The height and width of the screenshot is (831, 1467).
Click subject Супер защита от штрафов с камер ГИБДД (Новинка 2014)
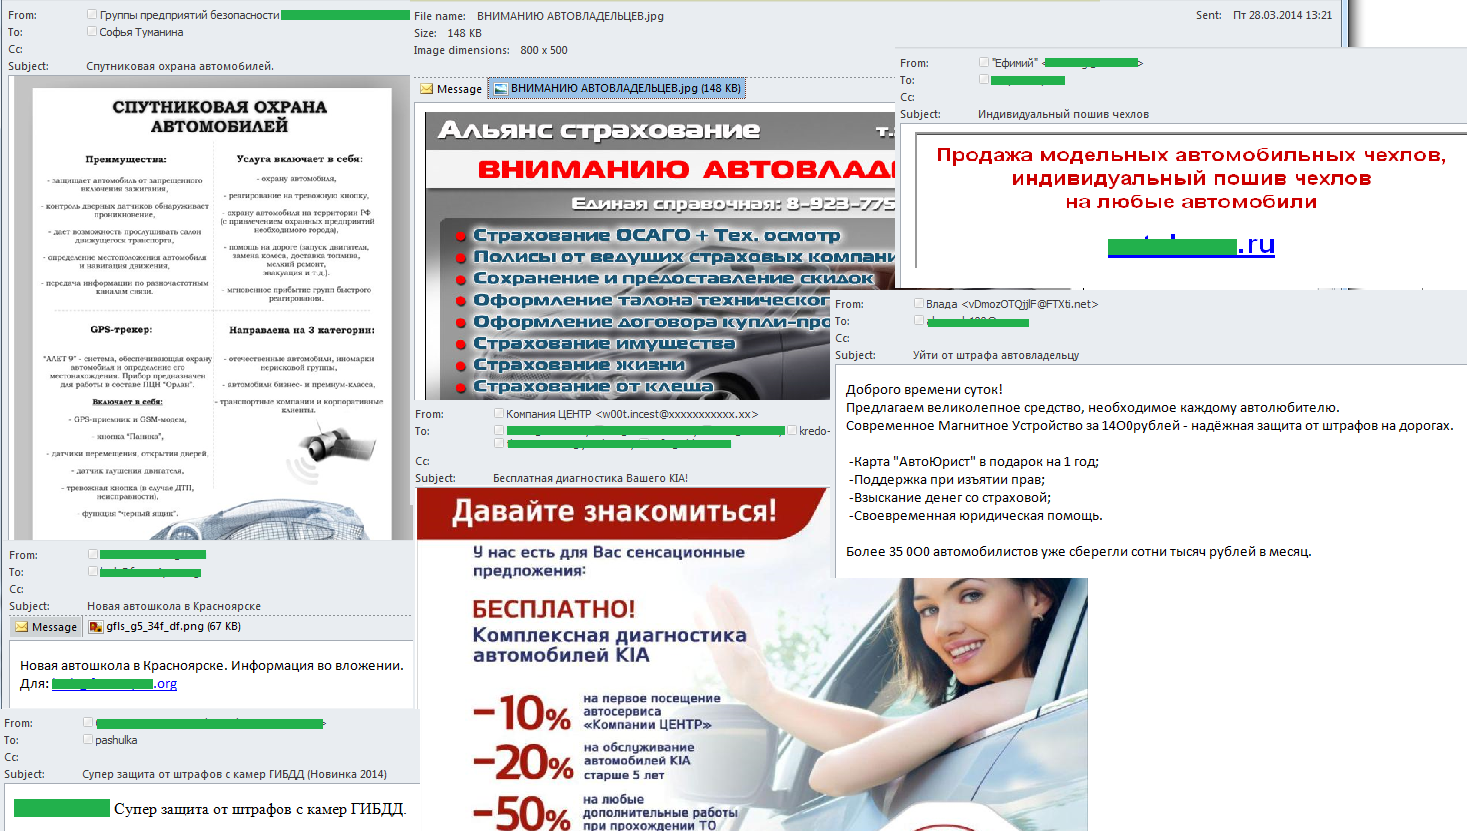234,774
